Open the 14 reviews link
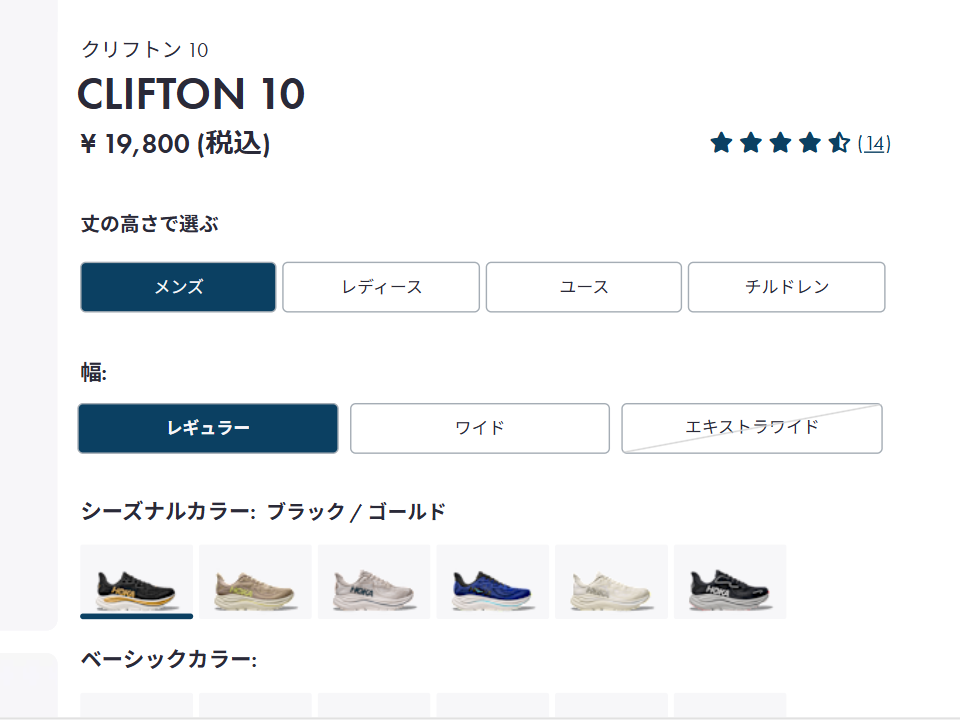This screenshot has width=960, height=720. click(x=874, y=144)
